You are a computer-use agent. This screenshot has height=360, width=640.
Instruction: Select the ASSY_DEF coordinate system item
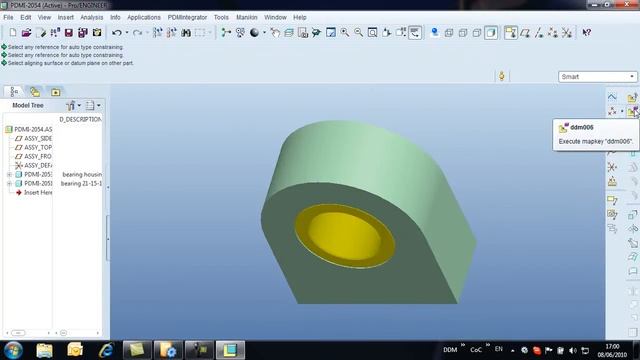pyautogui.click(x=33, y=165)
